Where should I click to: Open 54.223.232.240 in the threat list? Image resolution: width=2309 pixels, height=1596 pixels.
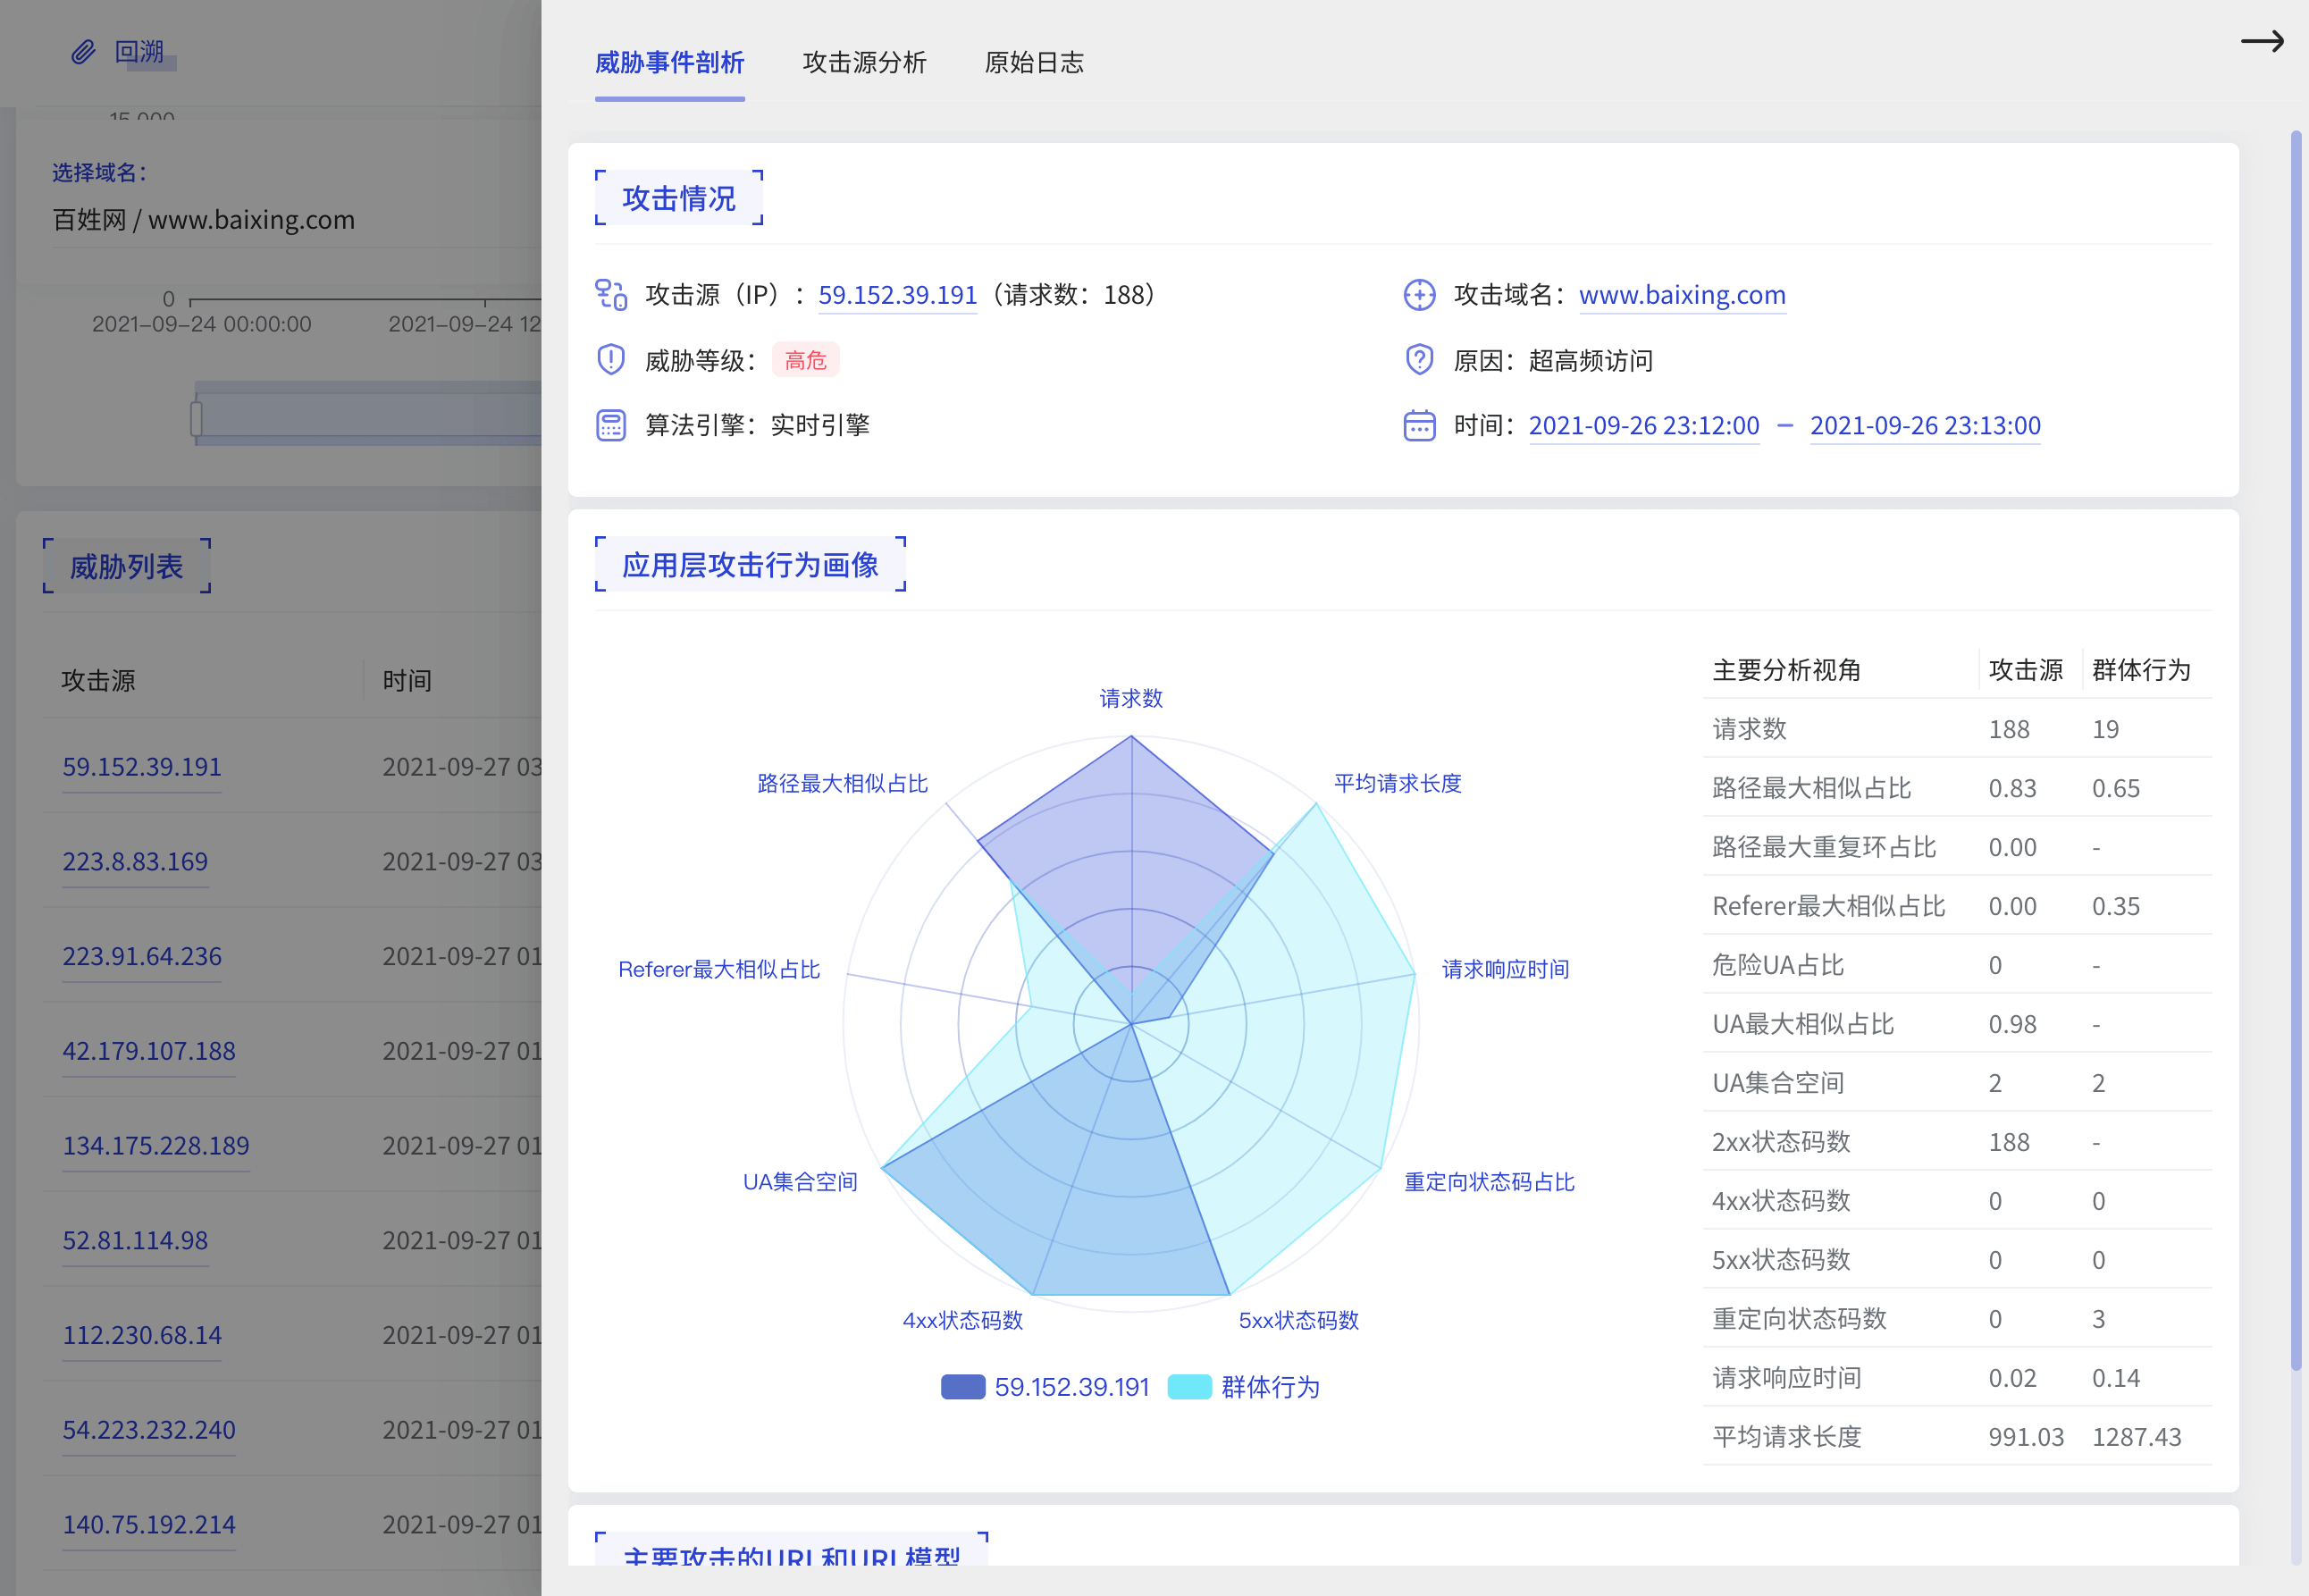(x=149, y=1430)
